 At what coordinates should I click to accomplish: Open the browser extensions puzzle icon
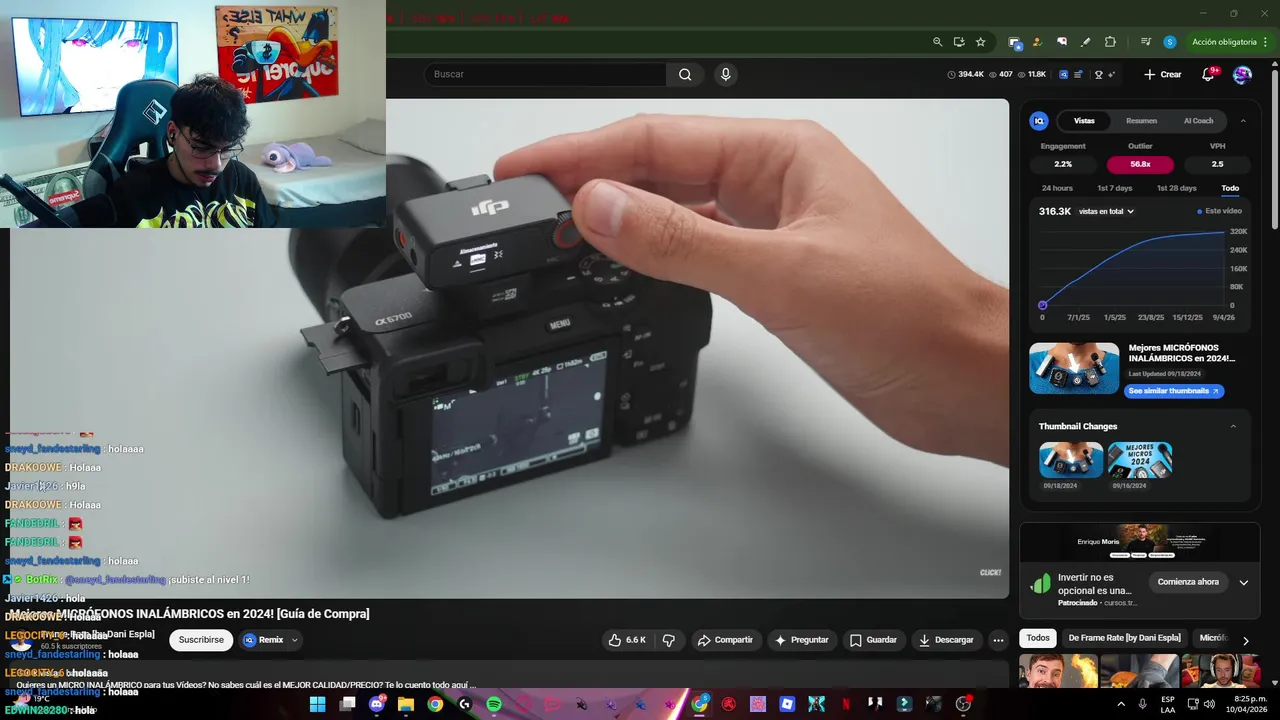pos(1110,42)
